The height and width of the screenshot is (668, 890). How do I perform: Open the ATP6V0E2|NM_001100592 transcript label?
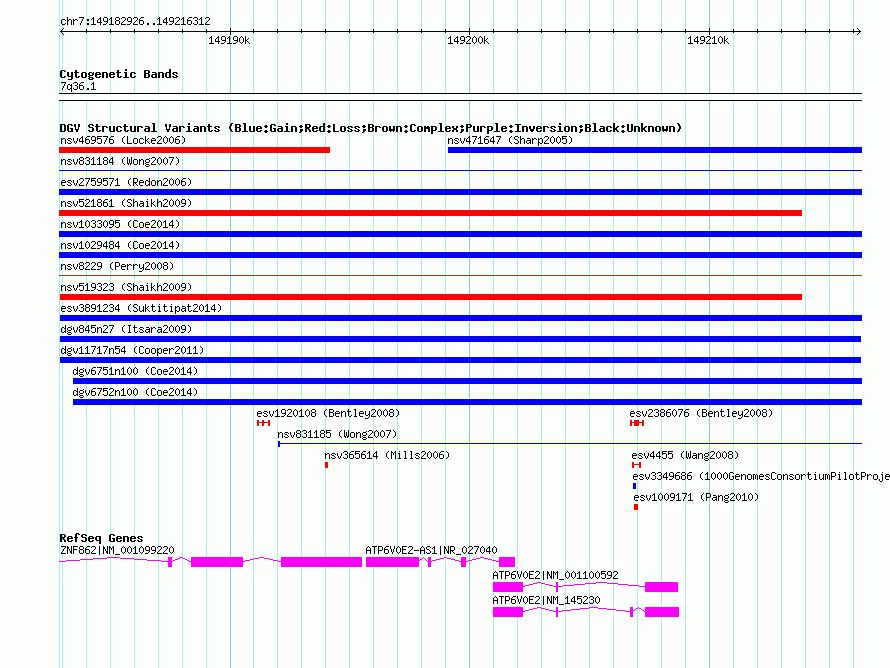pos(555,575)
